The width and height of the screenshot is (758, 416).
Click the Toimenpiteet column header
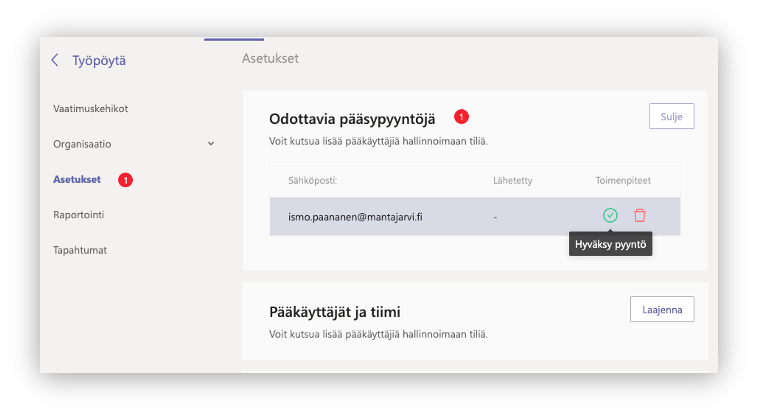point(623,181)
